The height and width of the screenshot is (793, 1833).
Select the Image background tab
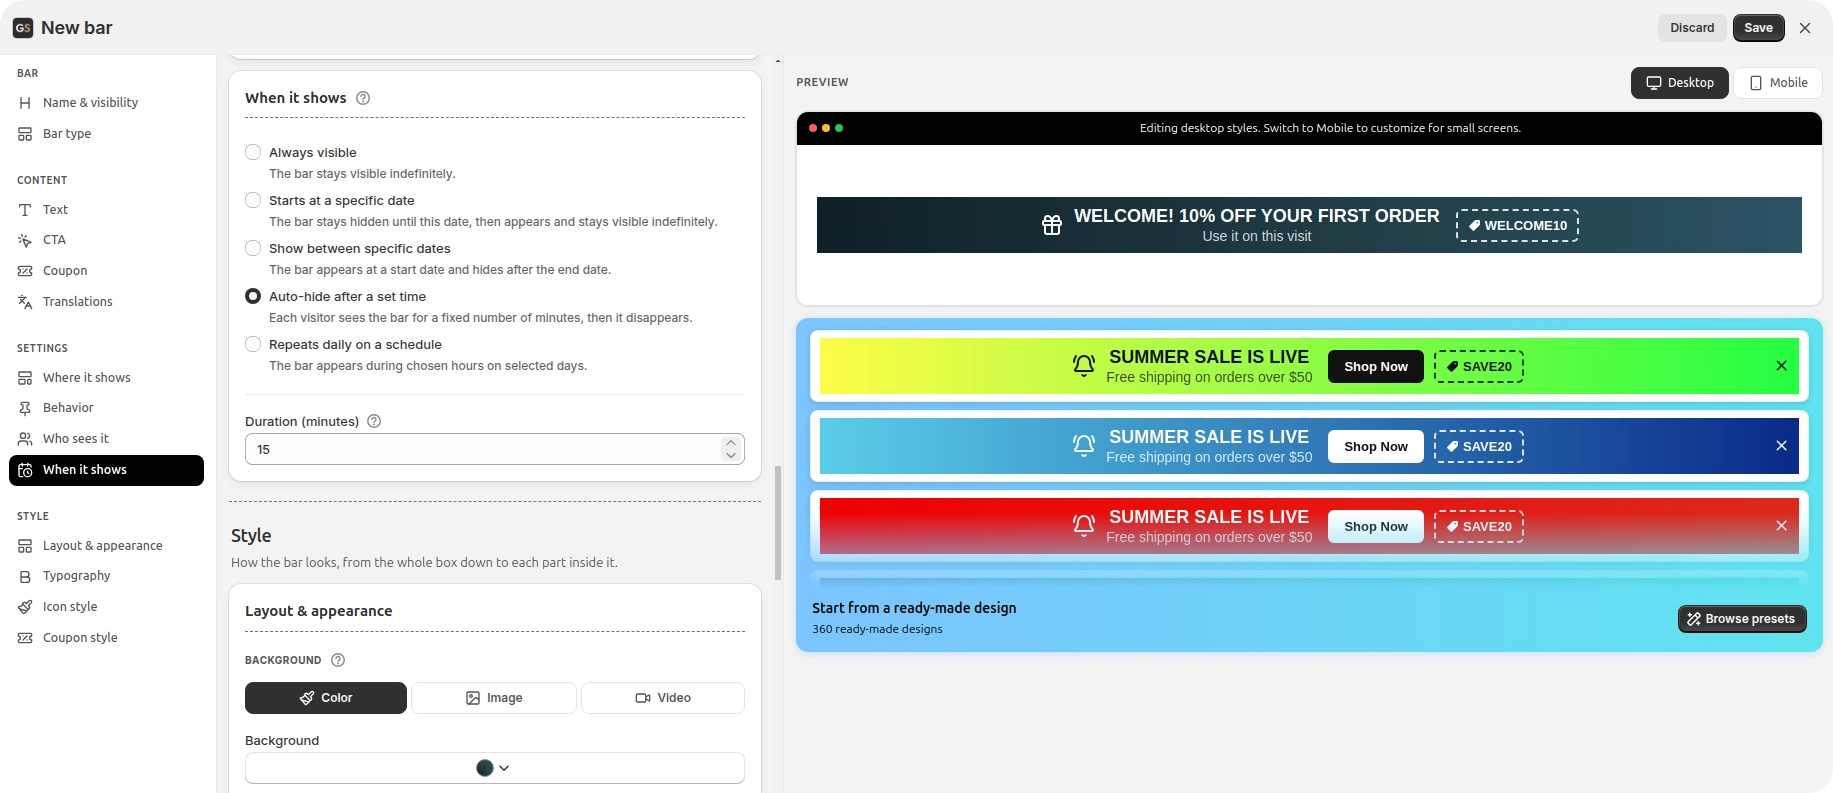[x=494, y=698]
